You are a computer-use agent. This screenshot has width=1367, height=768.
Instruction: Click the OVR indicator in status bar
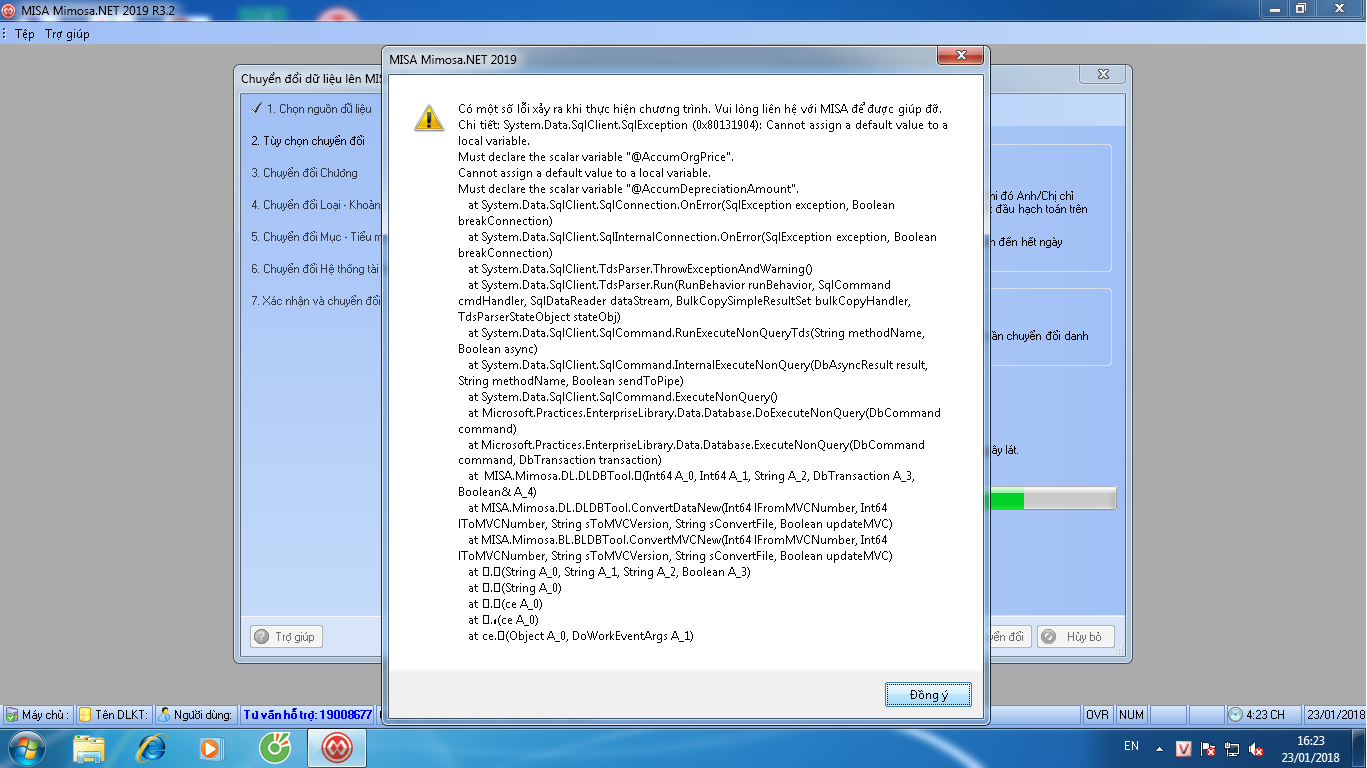tap(1098, 715)
